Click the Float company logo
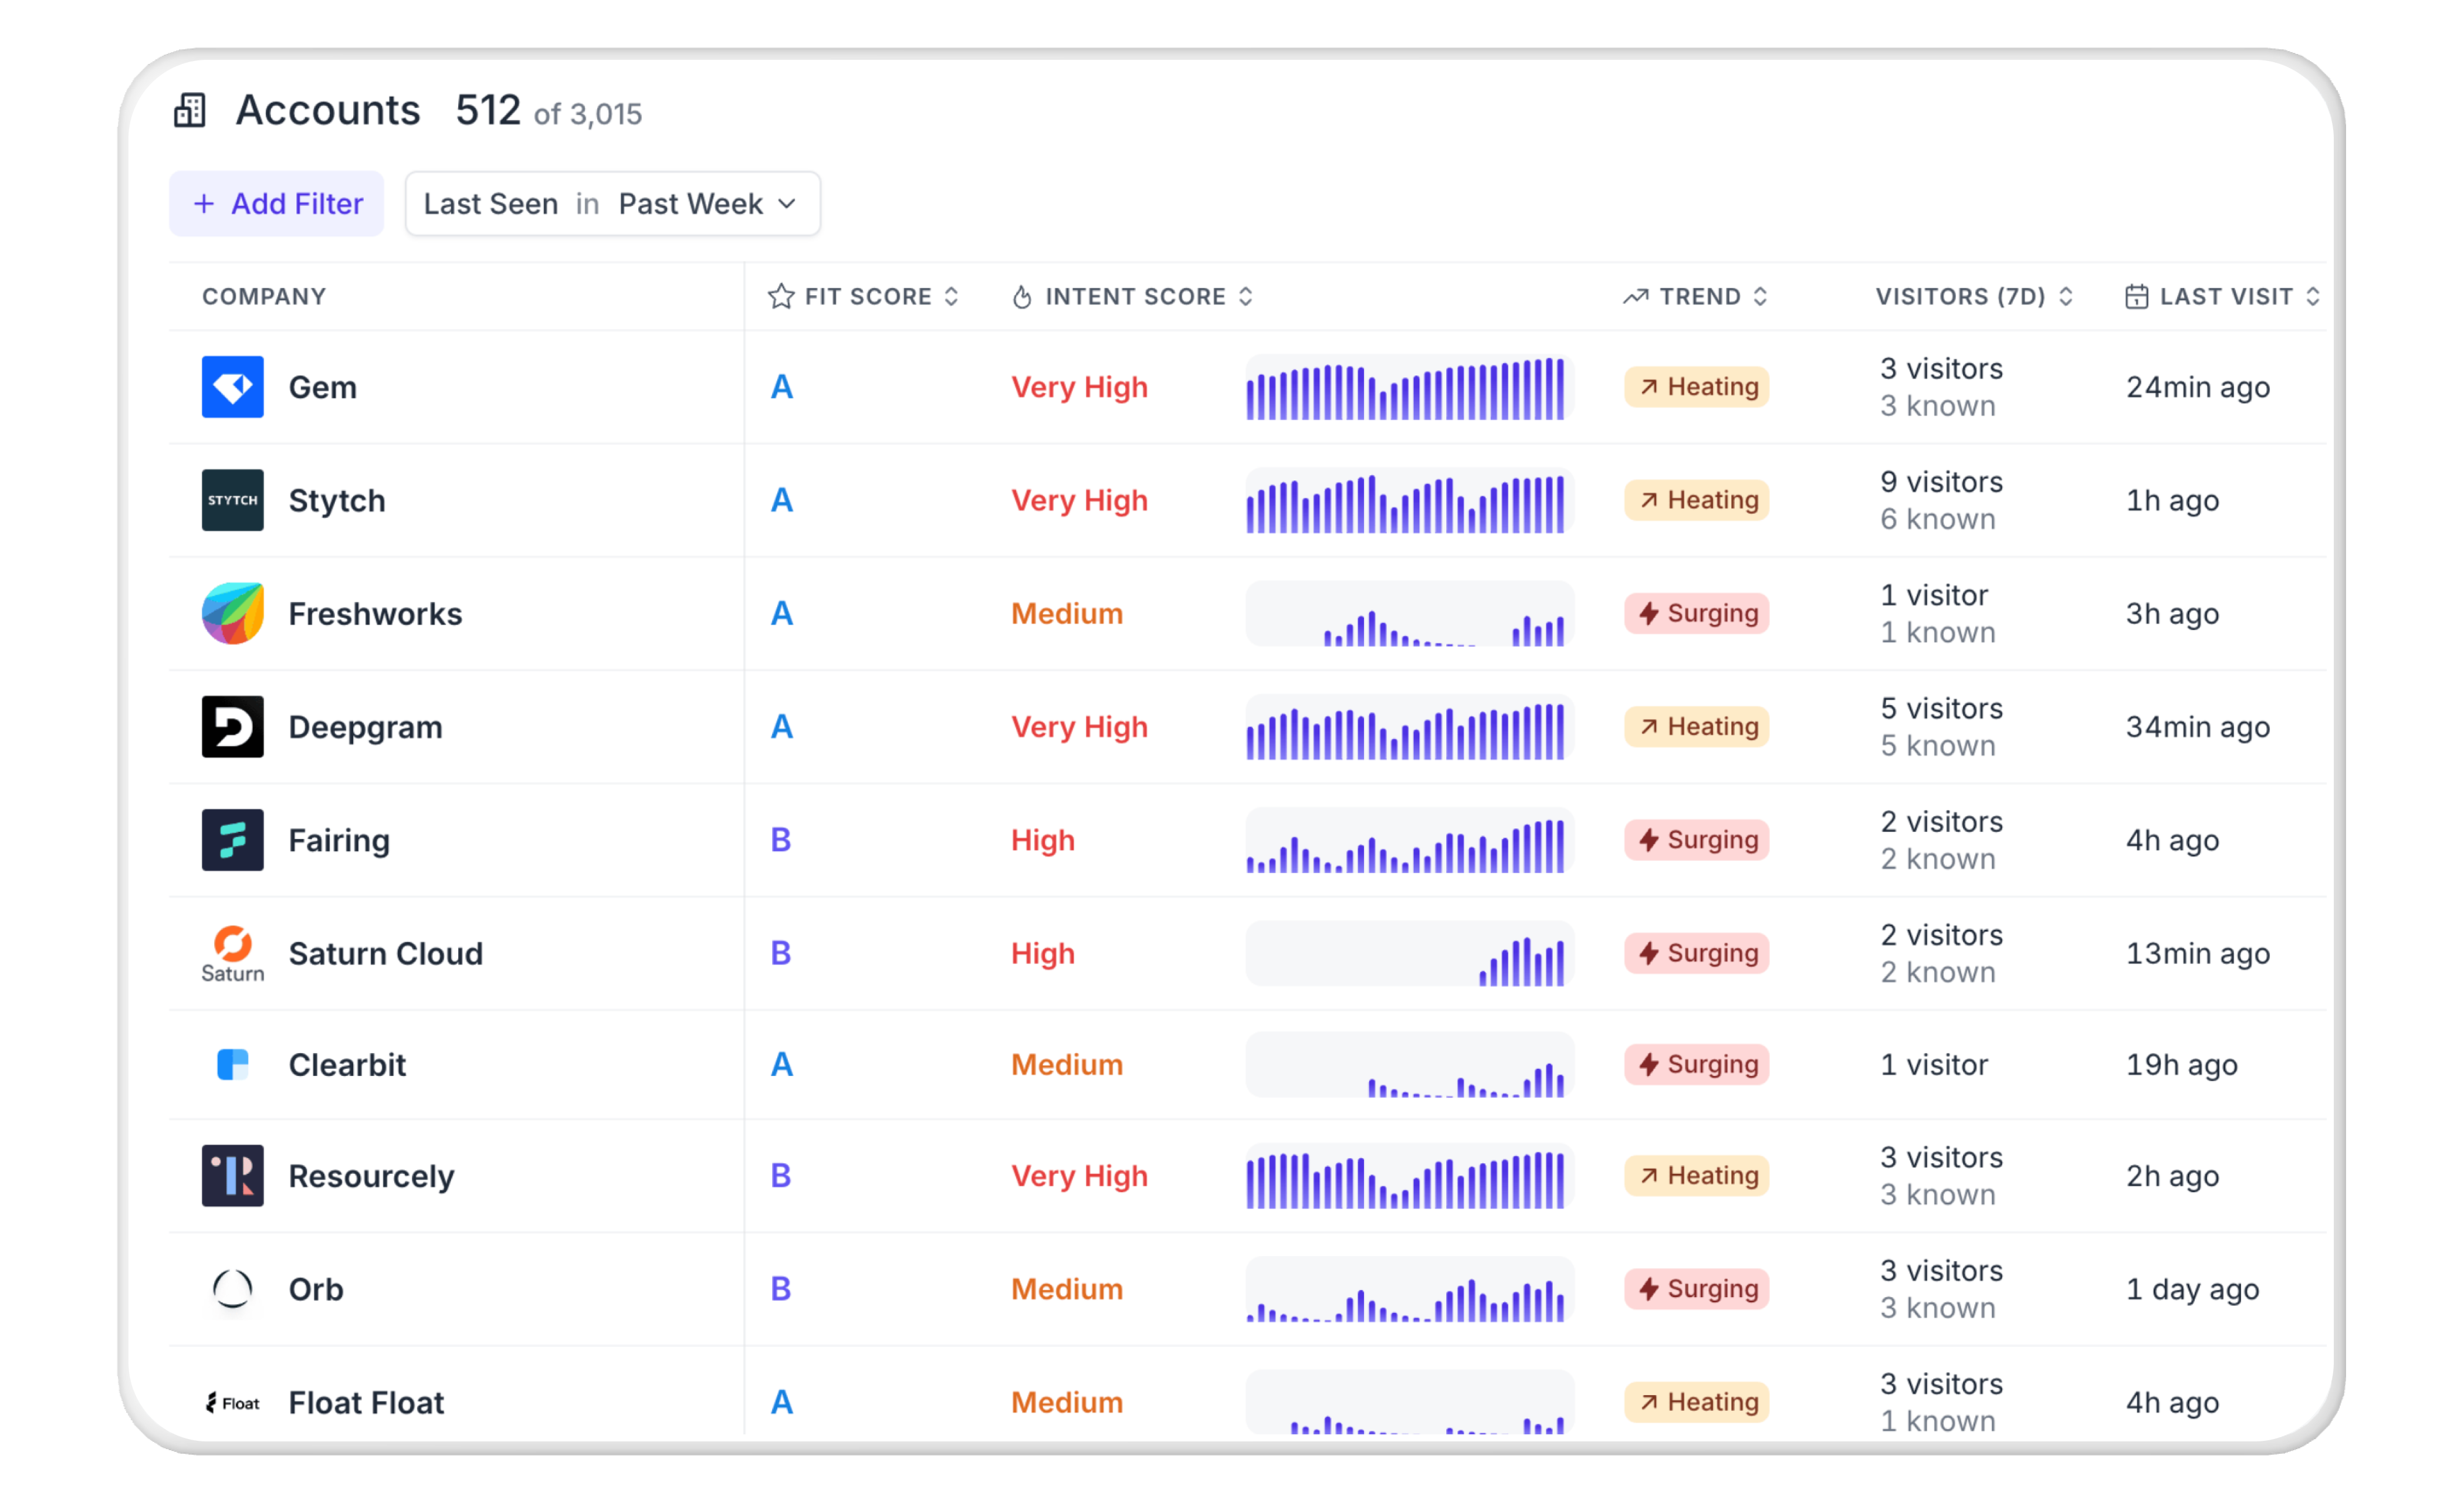 click(x=233, y=1403)
